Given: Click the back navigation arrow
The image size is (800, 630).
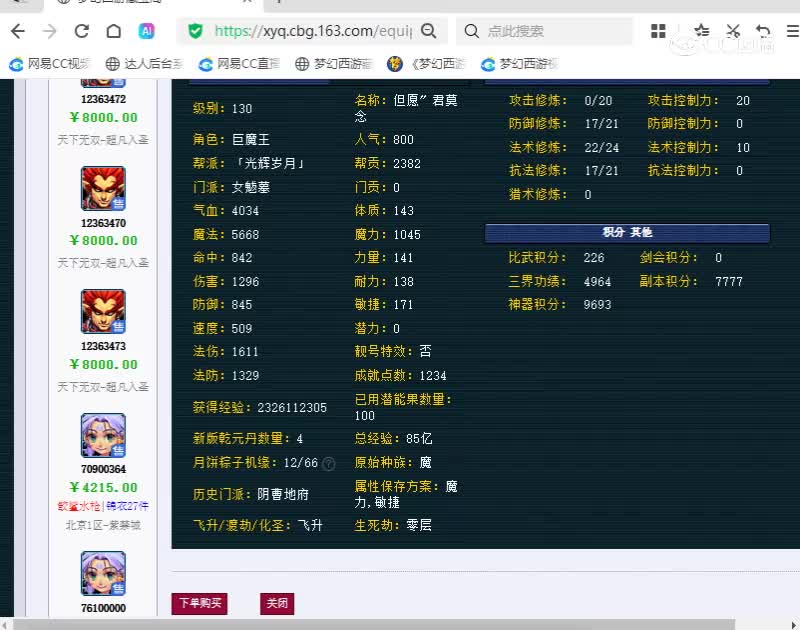Looking at the screenshot, I should point(18,31).
